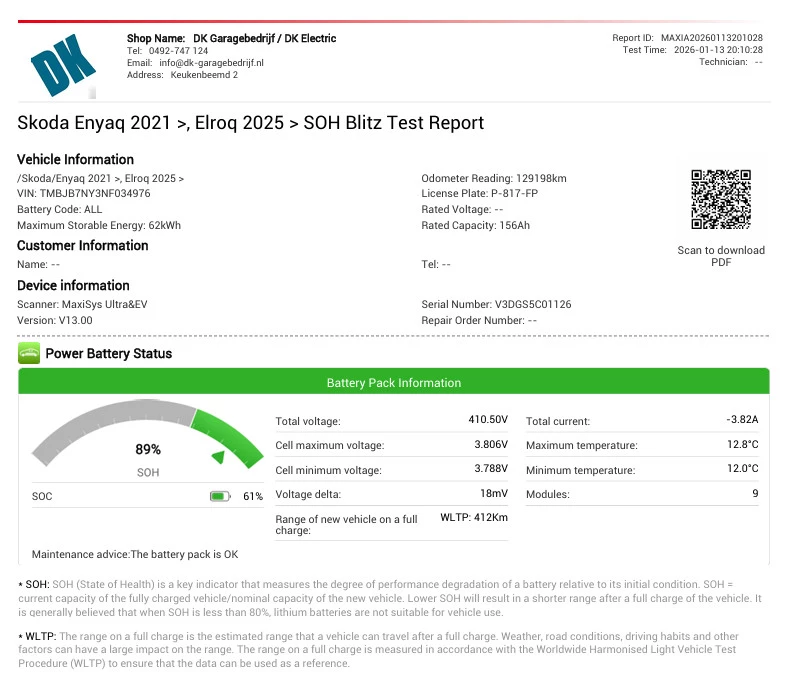
Task: Click the Power Battery Status section heading
Action: pyautogui.click(x=109, y=353)
